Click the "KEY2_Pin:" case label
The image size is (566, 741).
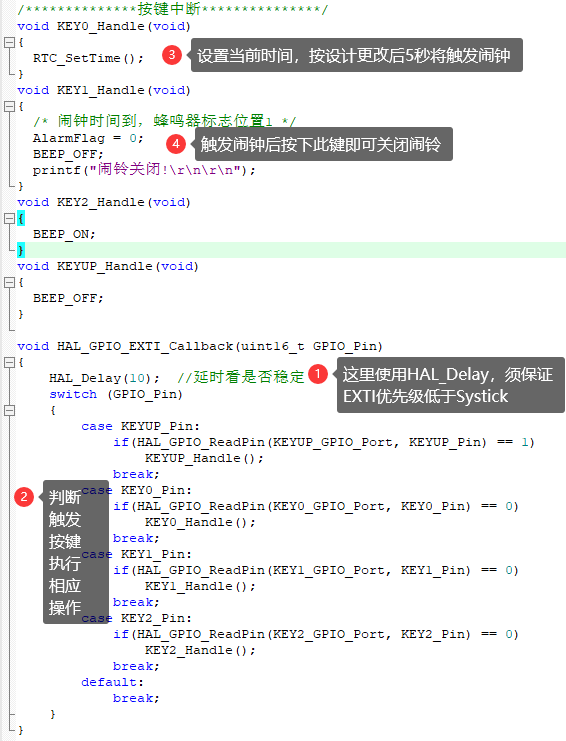coord(156,619)
